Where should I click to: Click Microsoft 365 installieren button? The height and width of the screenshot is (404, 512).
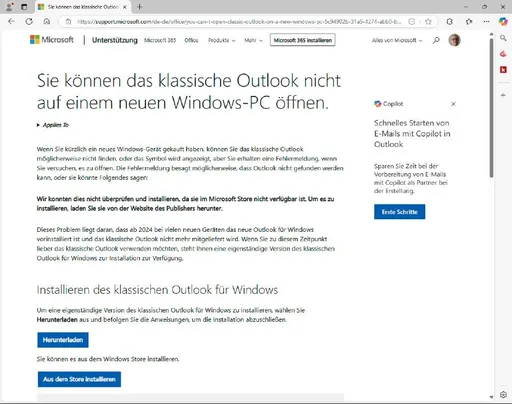click(x=303, y=40)
